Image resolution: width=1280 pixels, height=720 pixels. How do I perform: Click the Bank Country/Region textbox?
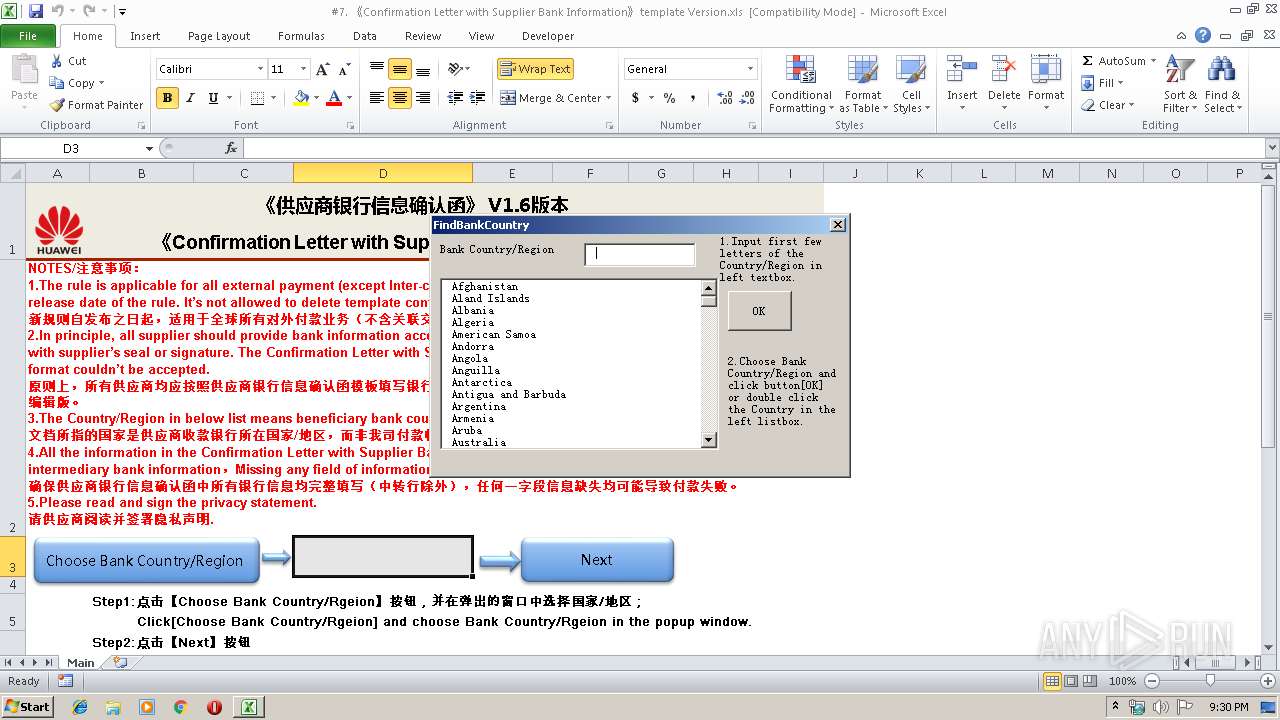point(640,254)
